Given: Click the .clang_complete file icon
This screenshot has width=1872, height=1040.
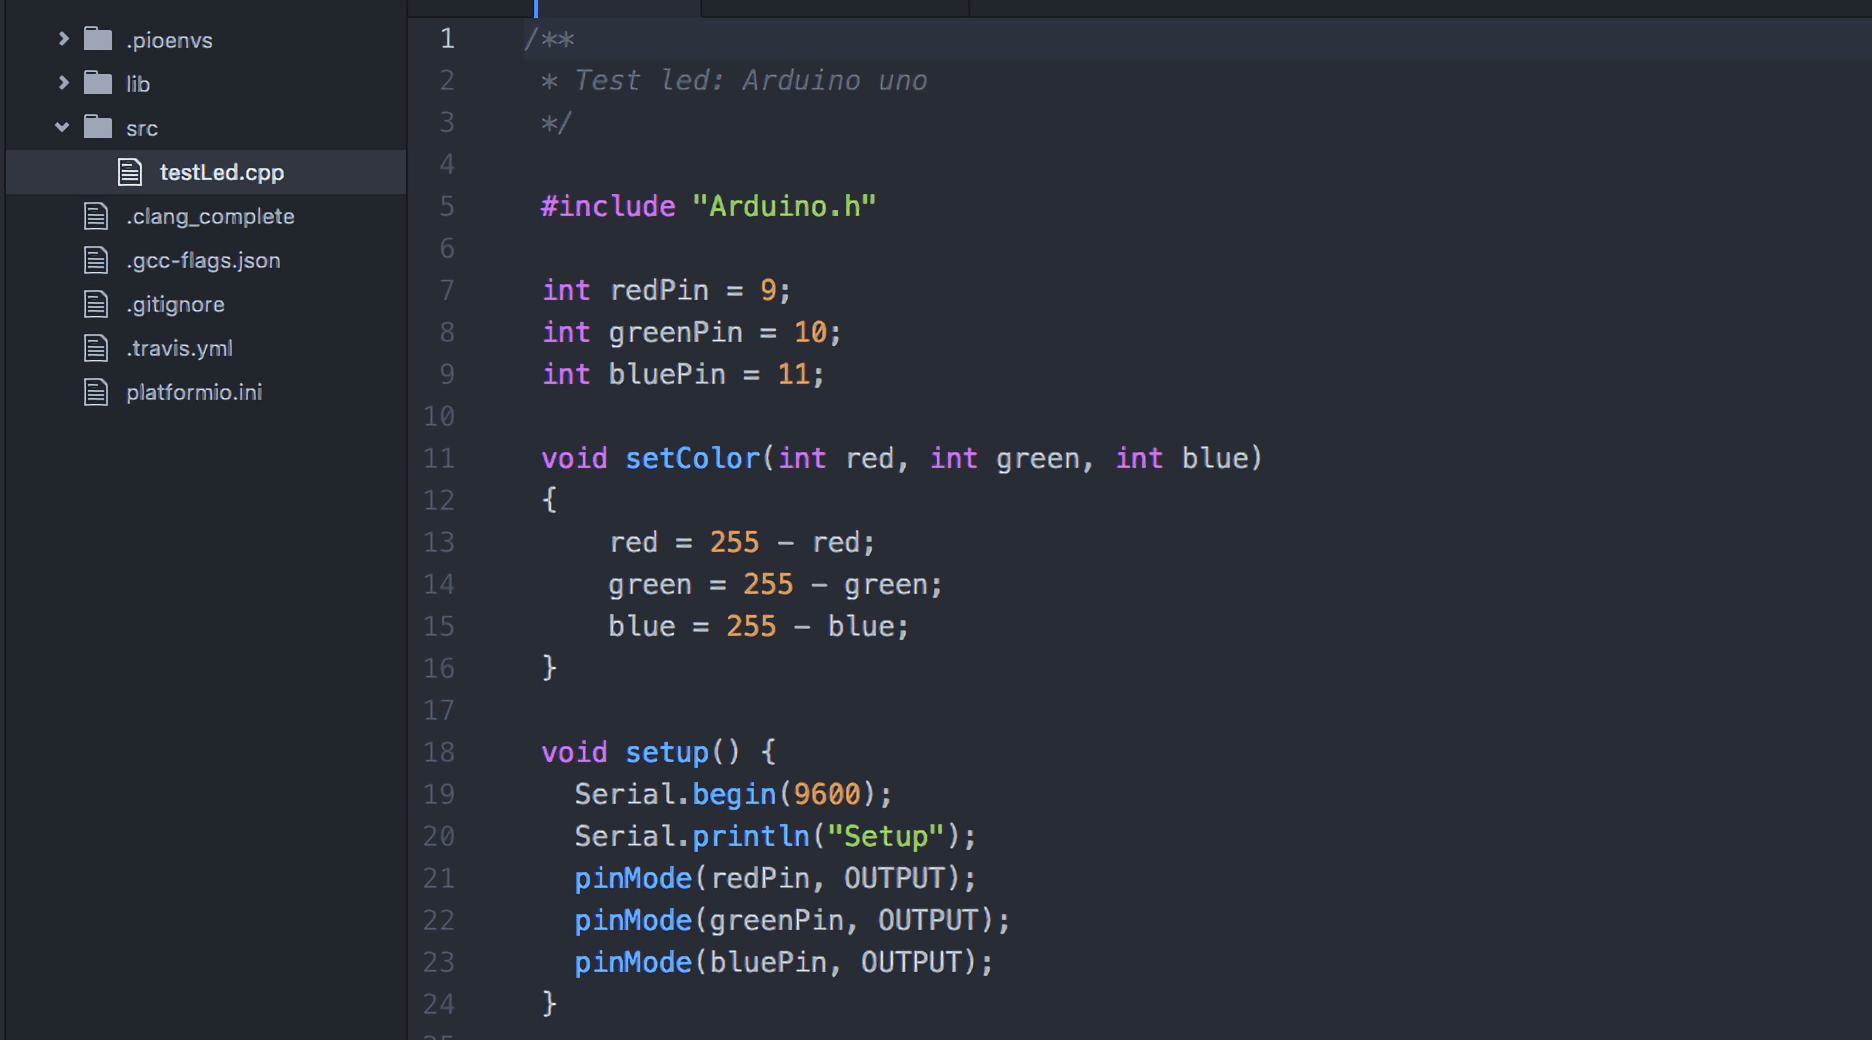Looking at the screenshot, I should tap(96, 216).
